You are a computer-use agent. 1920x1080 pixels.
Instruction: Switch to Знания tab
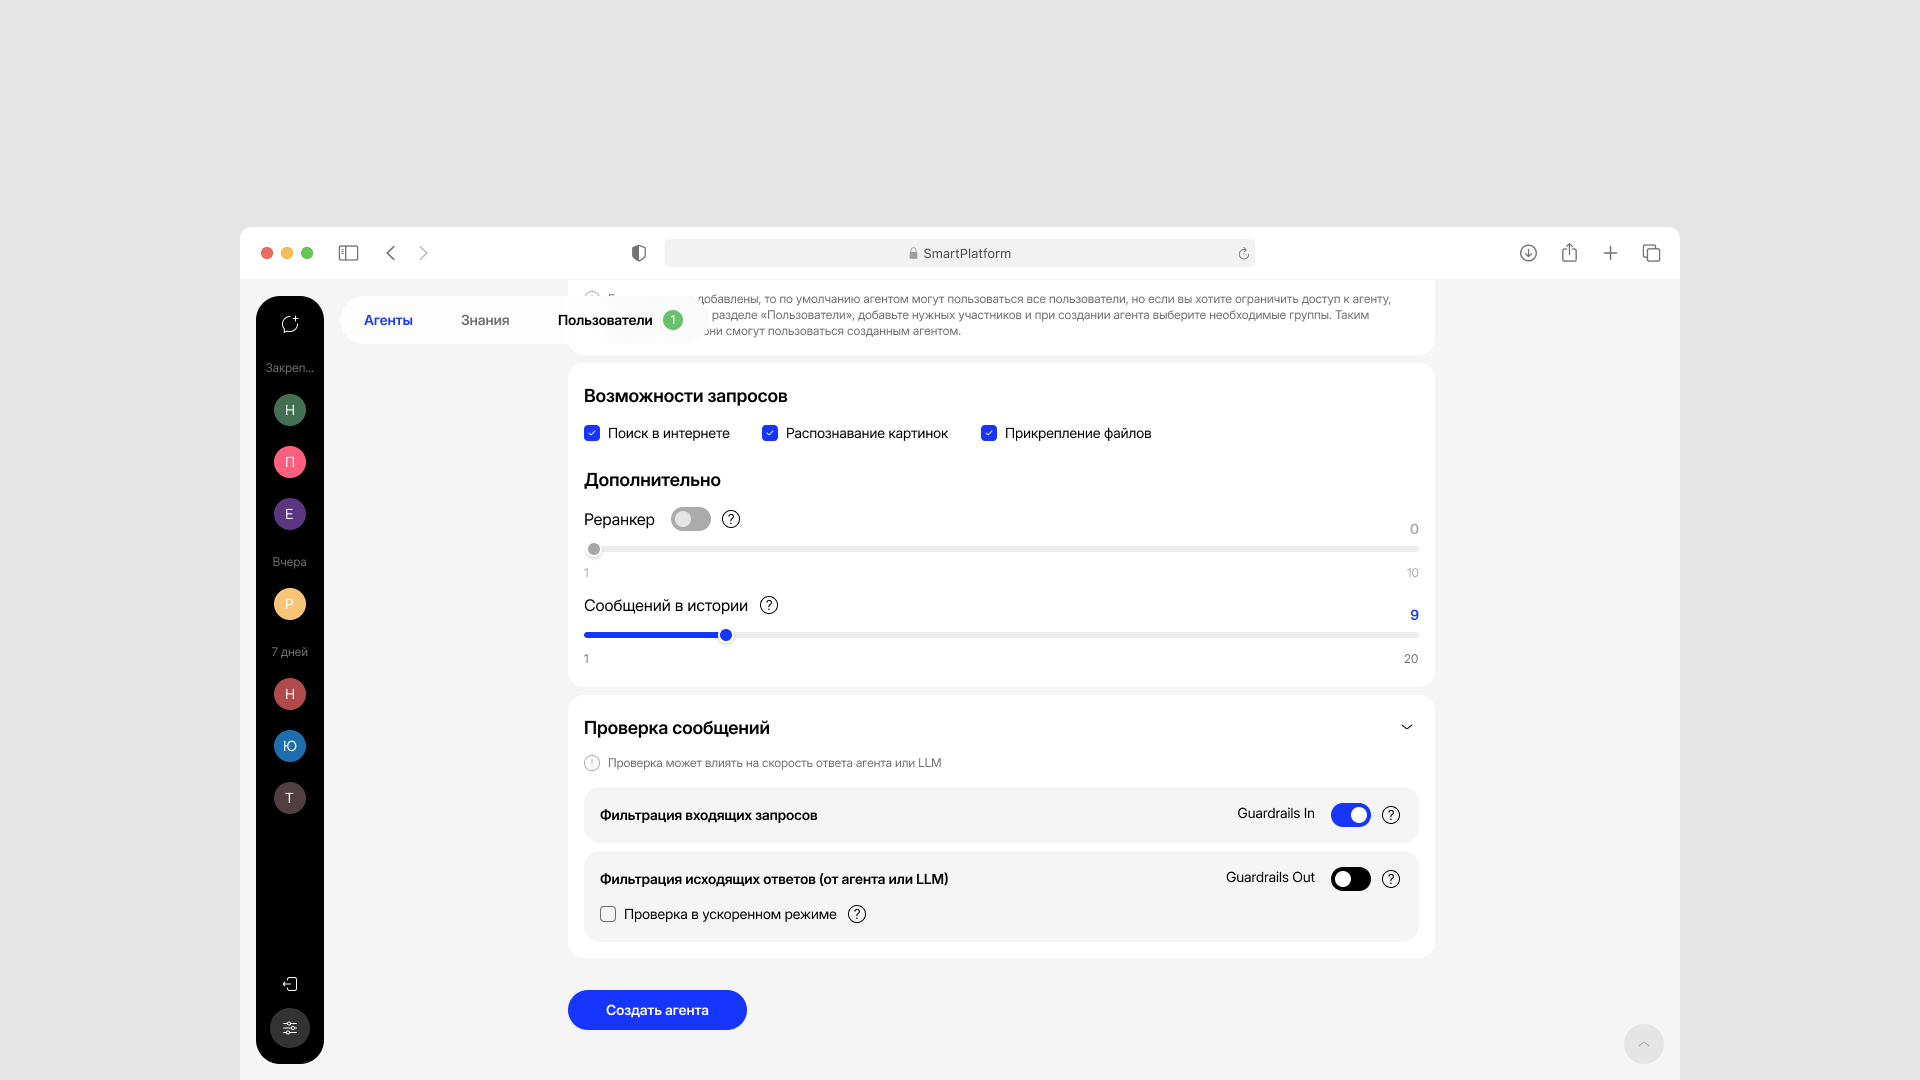pyautogui.click(x=485, y=320)
